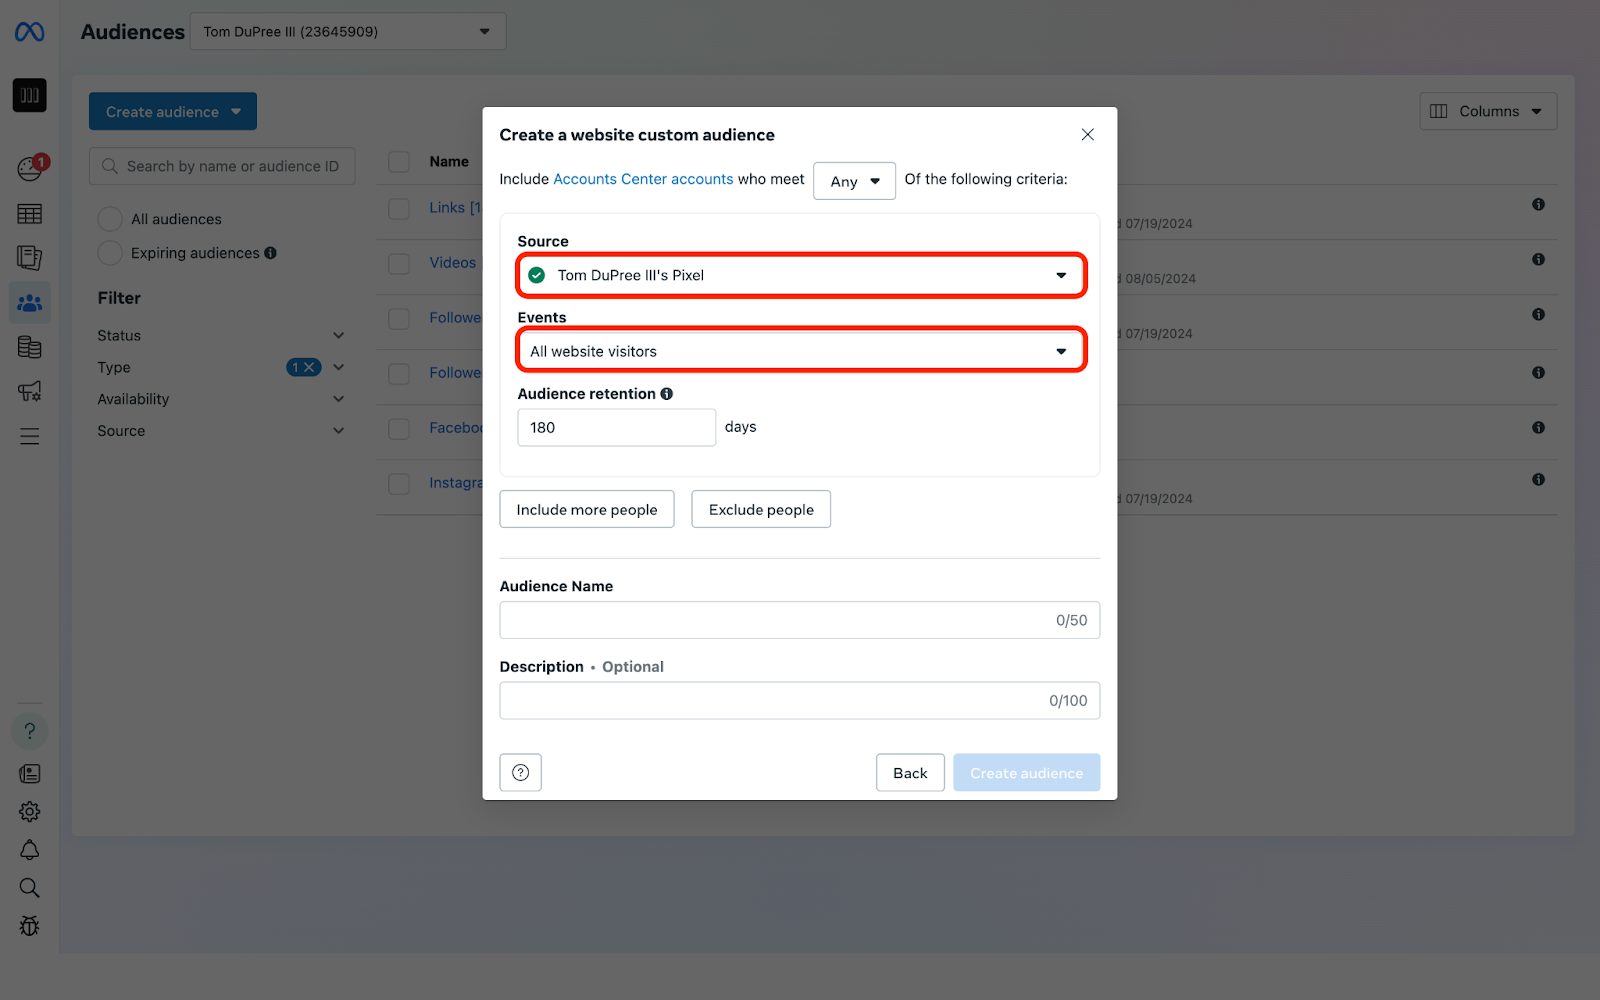The image size is (1600, 1000).
Task: Open the Columns dropdown
Action: pos(1488,111)
